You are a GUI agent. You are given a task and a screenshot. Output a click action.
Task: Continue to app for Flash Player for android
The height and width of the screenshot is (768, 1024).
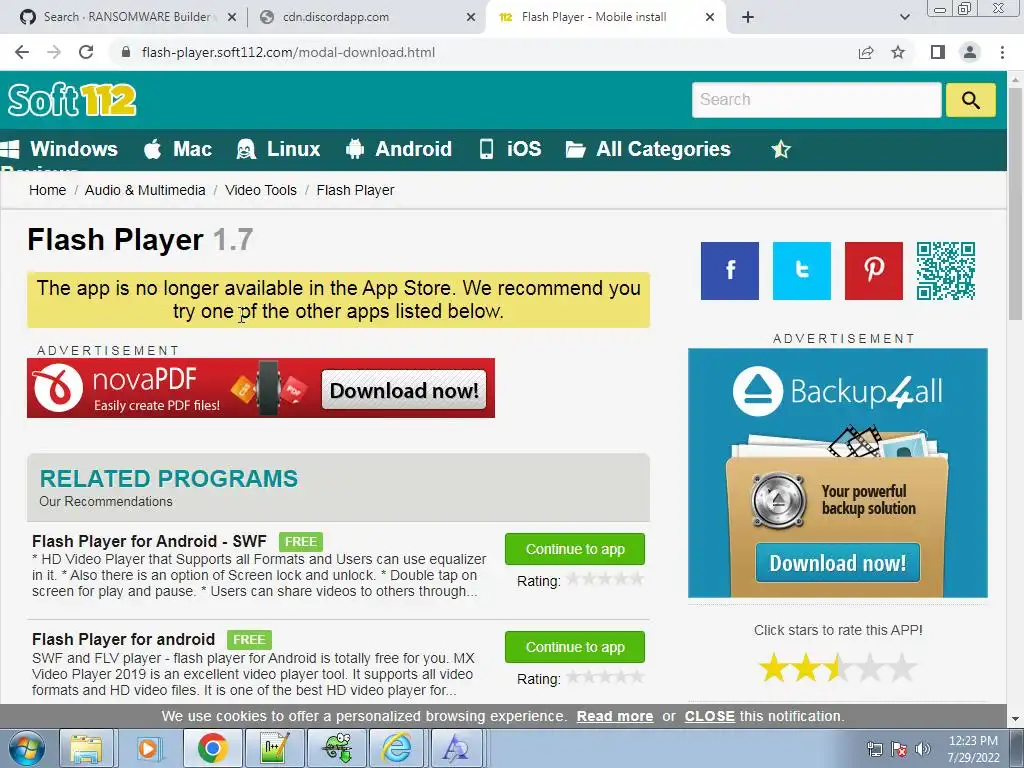point(575,647)
